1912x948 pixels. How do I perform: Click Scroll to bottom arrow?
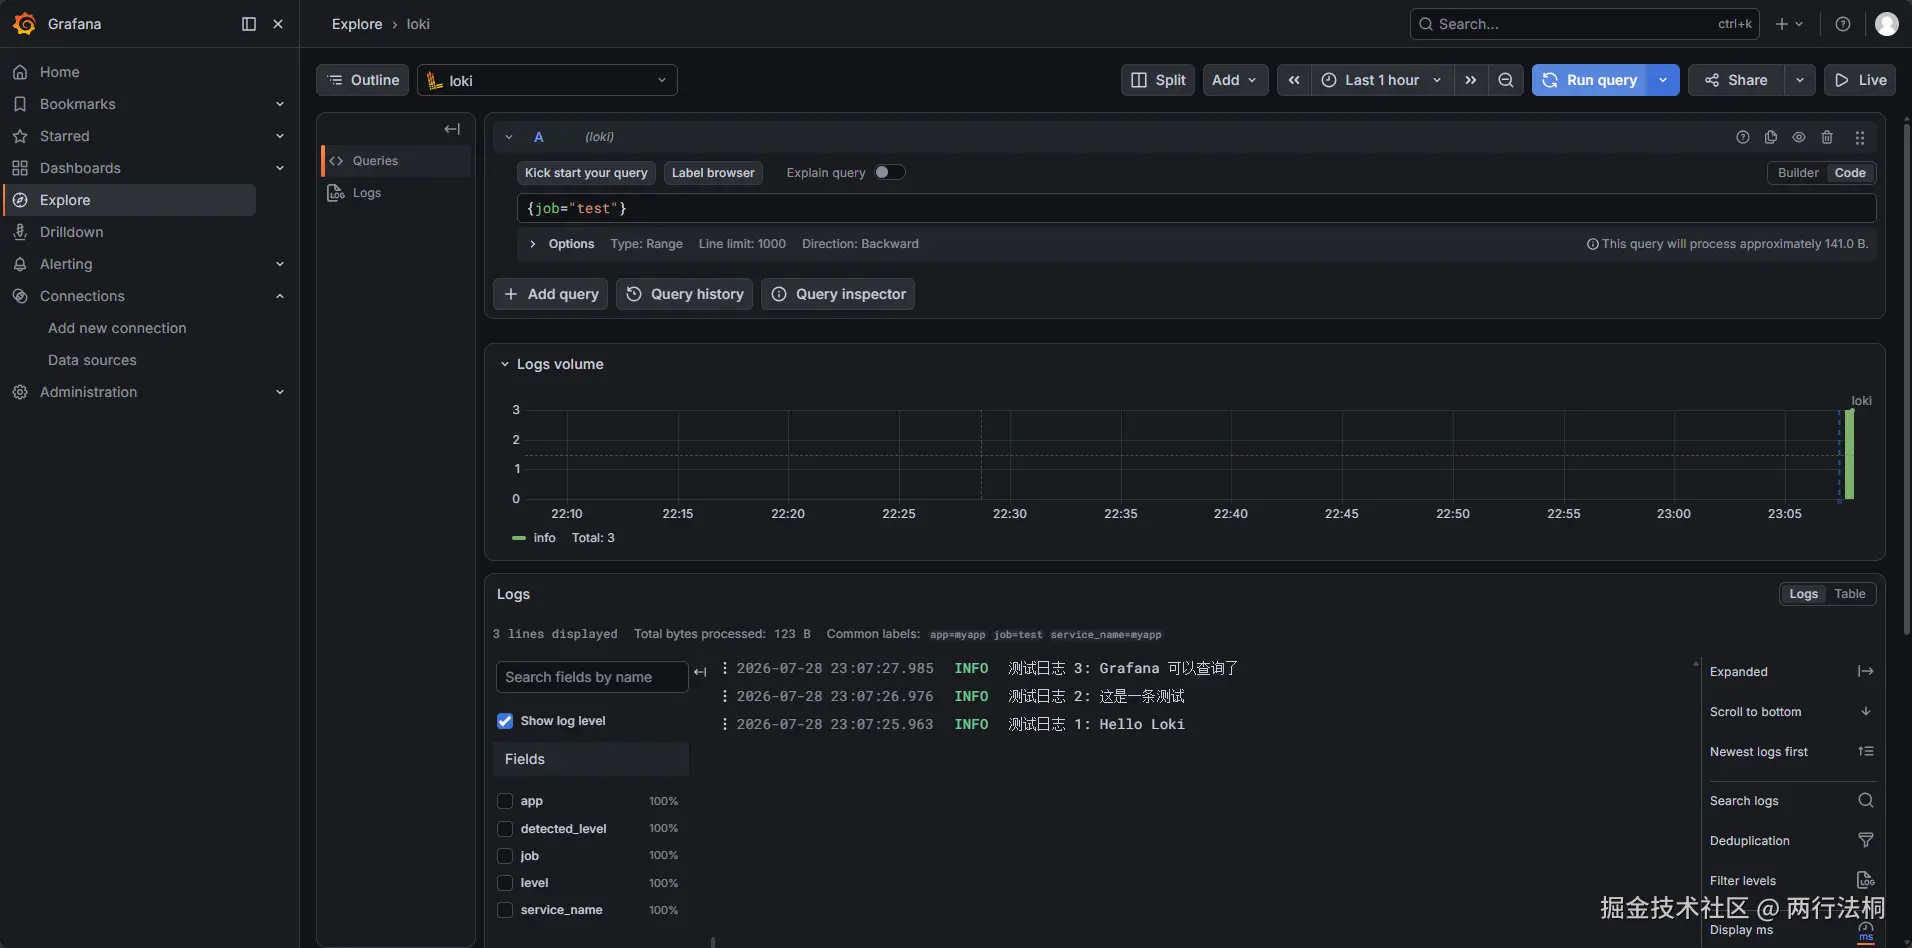tap(1865, 711)
